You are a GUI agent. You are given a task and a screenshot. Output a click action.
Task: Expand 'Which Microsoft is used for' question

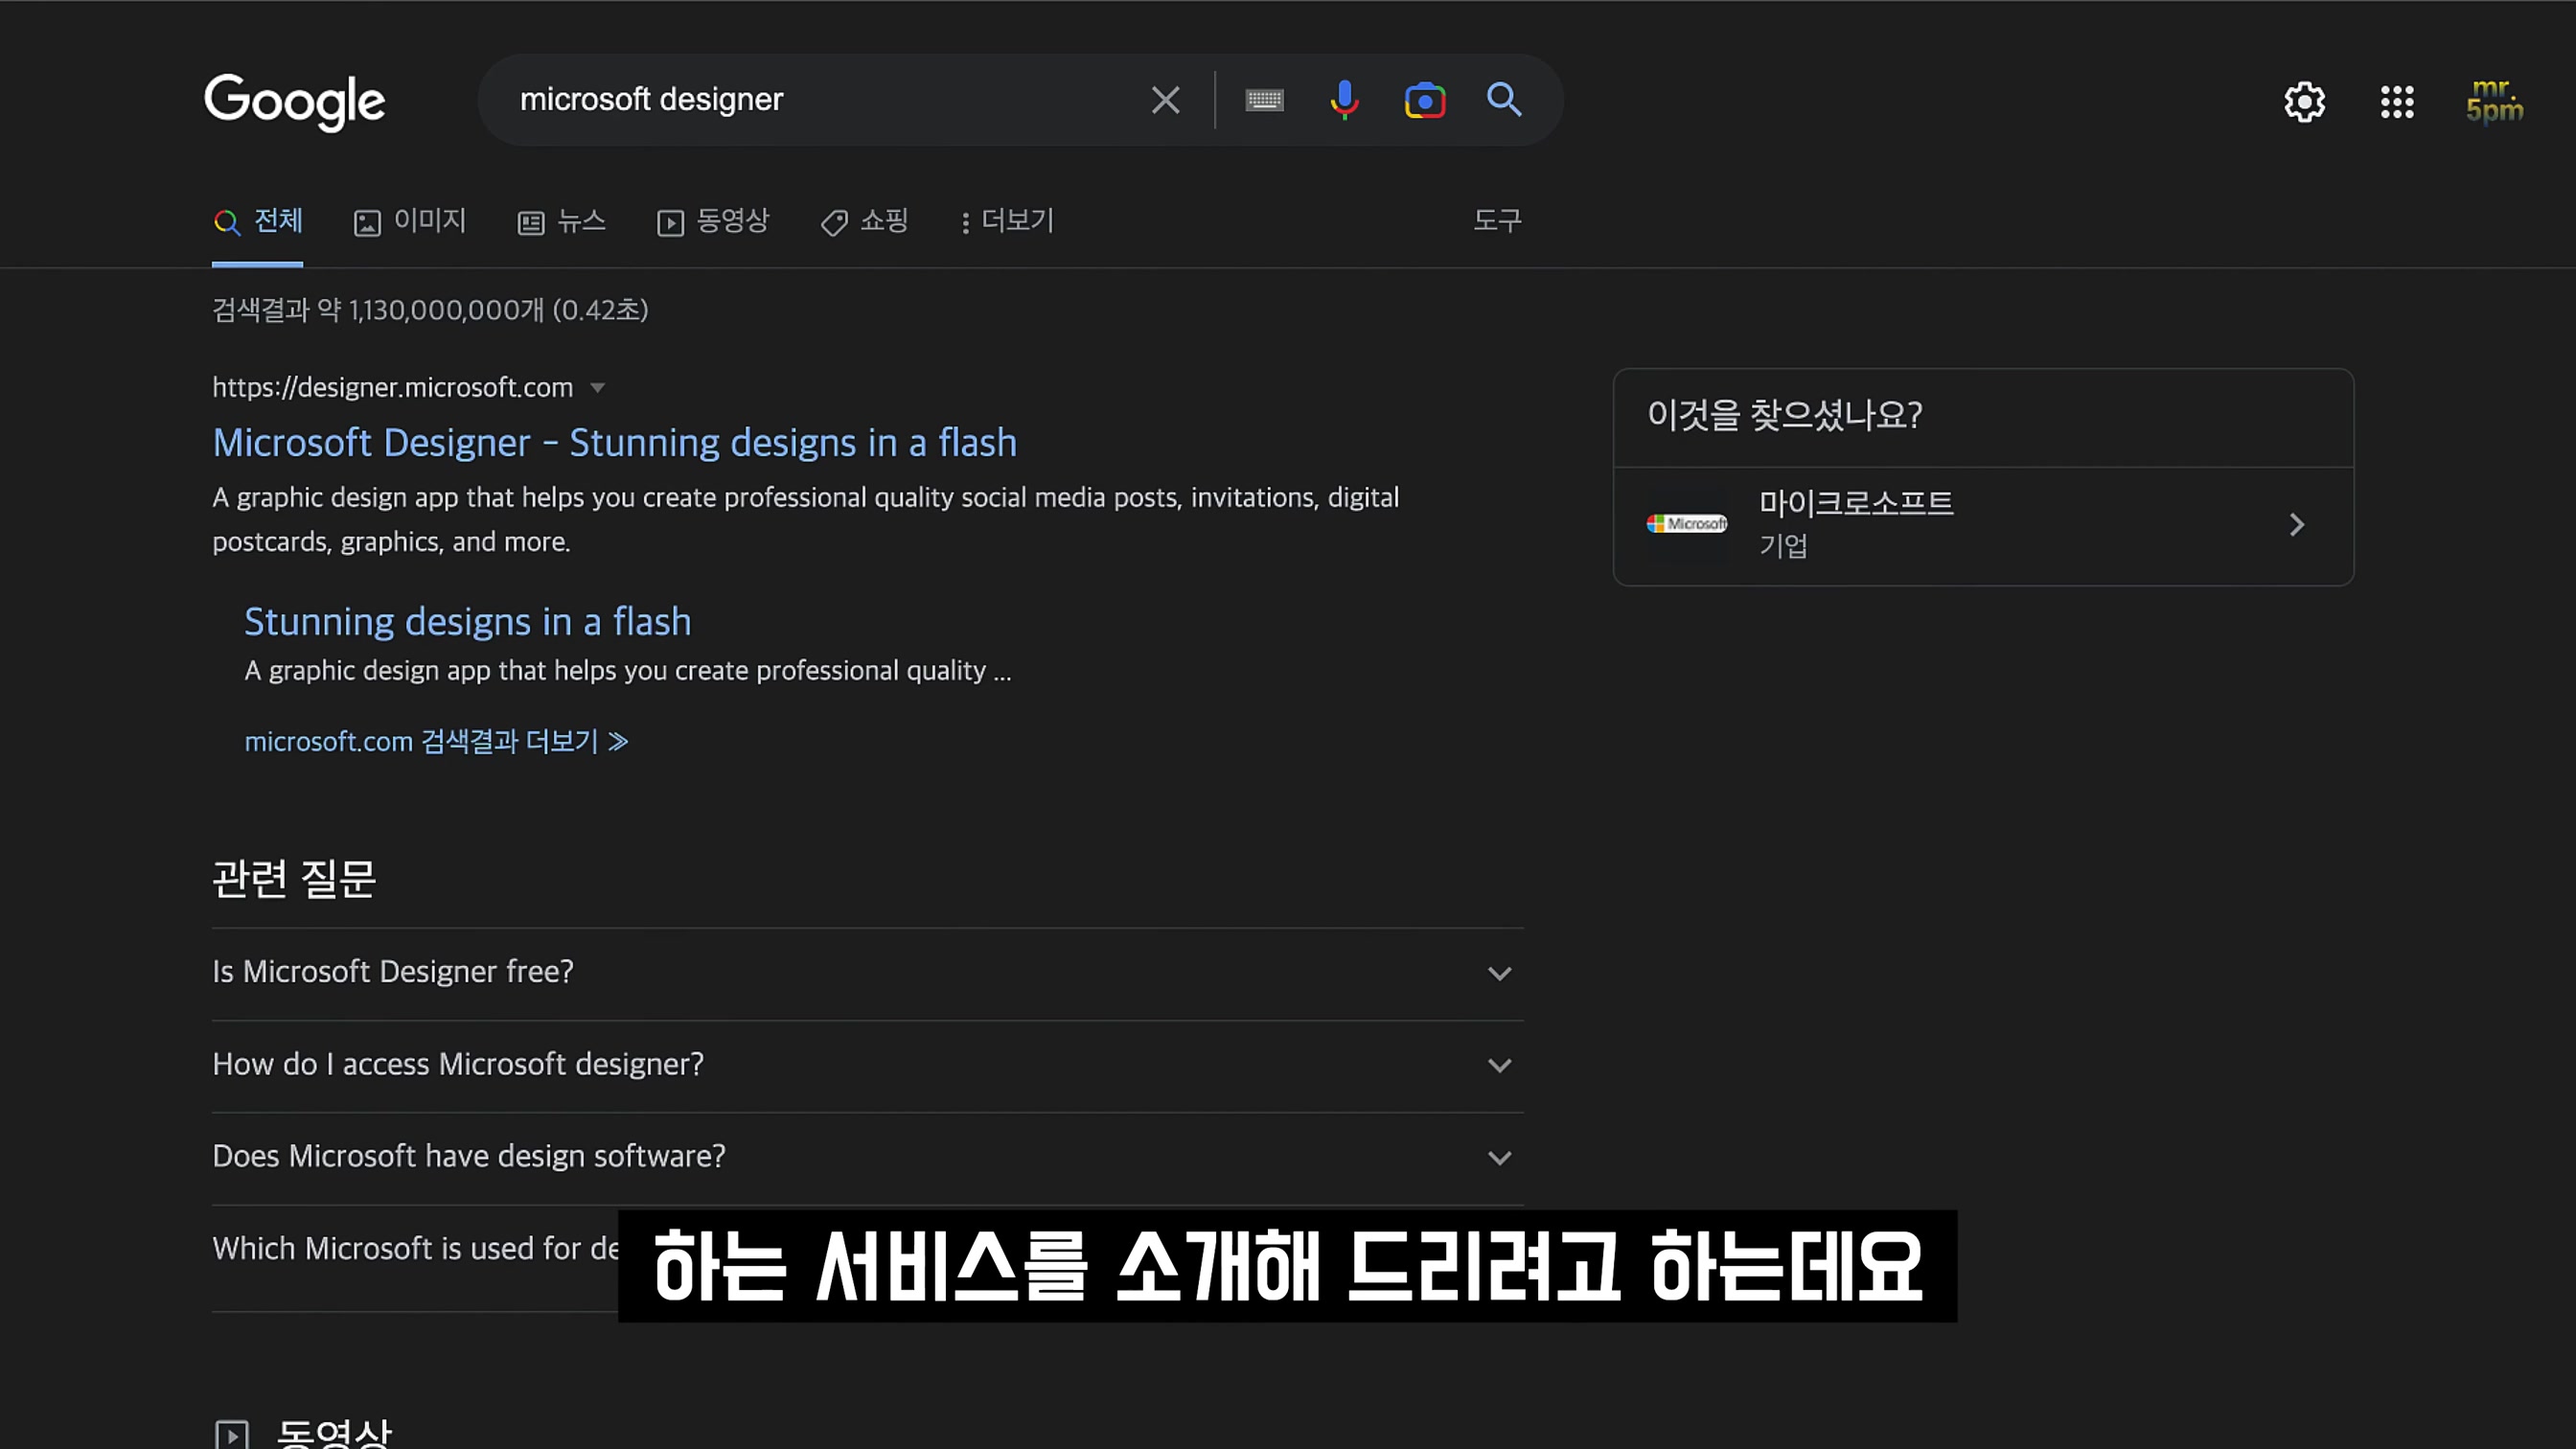(x=414, y=1250)
